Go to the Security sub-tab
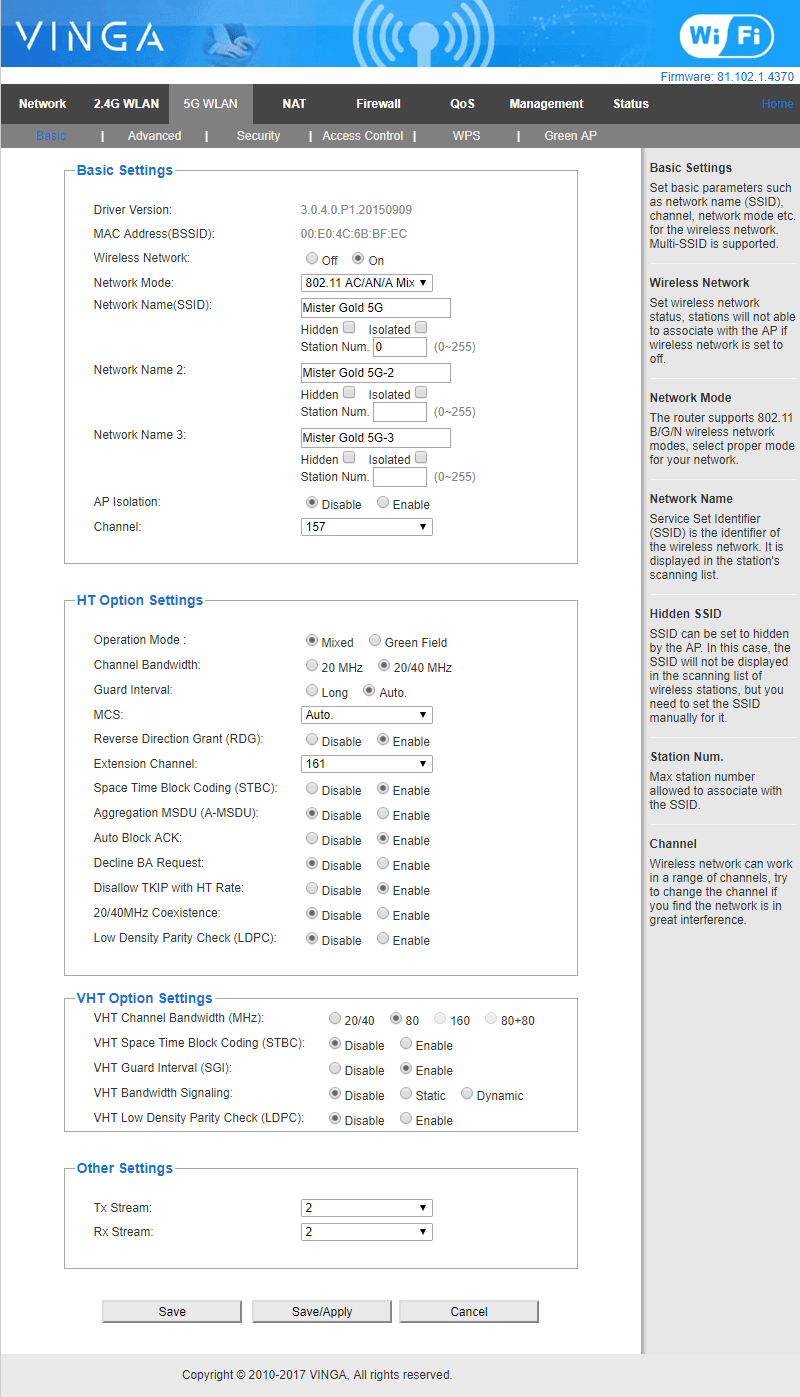Screen dimensions: 800x1397 [258, 136]
